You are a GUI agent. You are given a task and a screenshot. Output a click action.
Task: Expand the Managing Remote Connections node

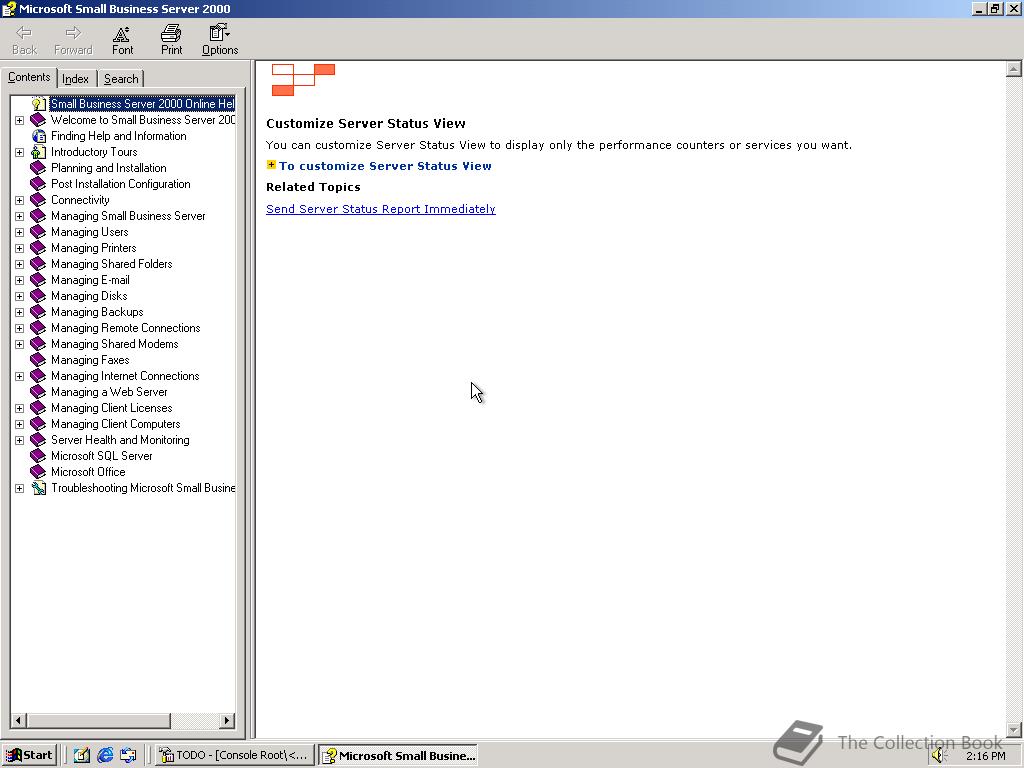click(x=20, y=328)
